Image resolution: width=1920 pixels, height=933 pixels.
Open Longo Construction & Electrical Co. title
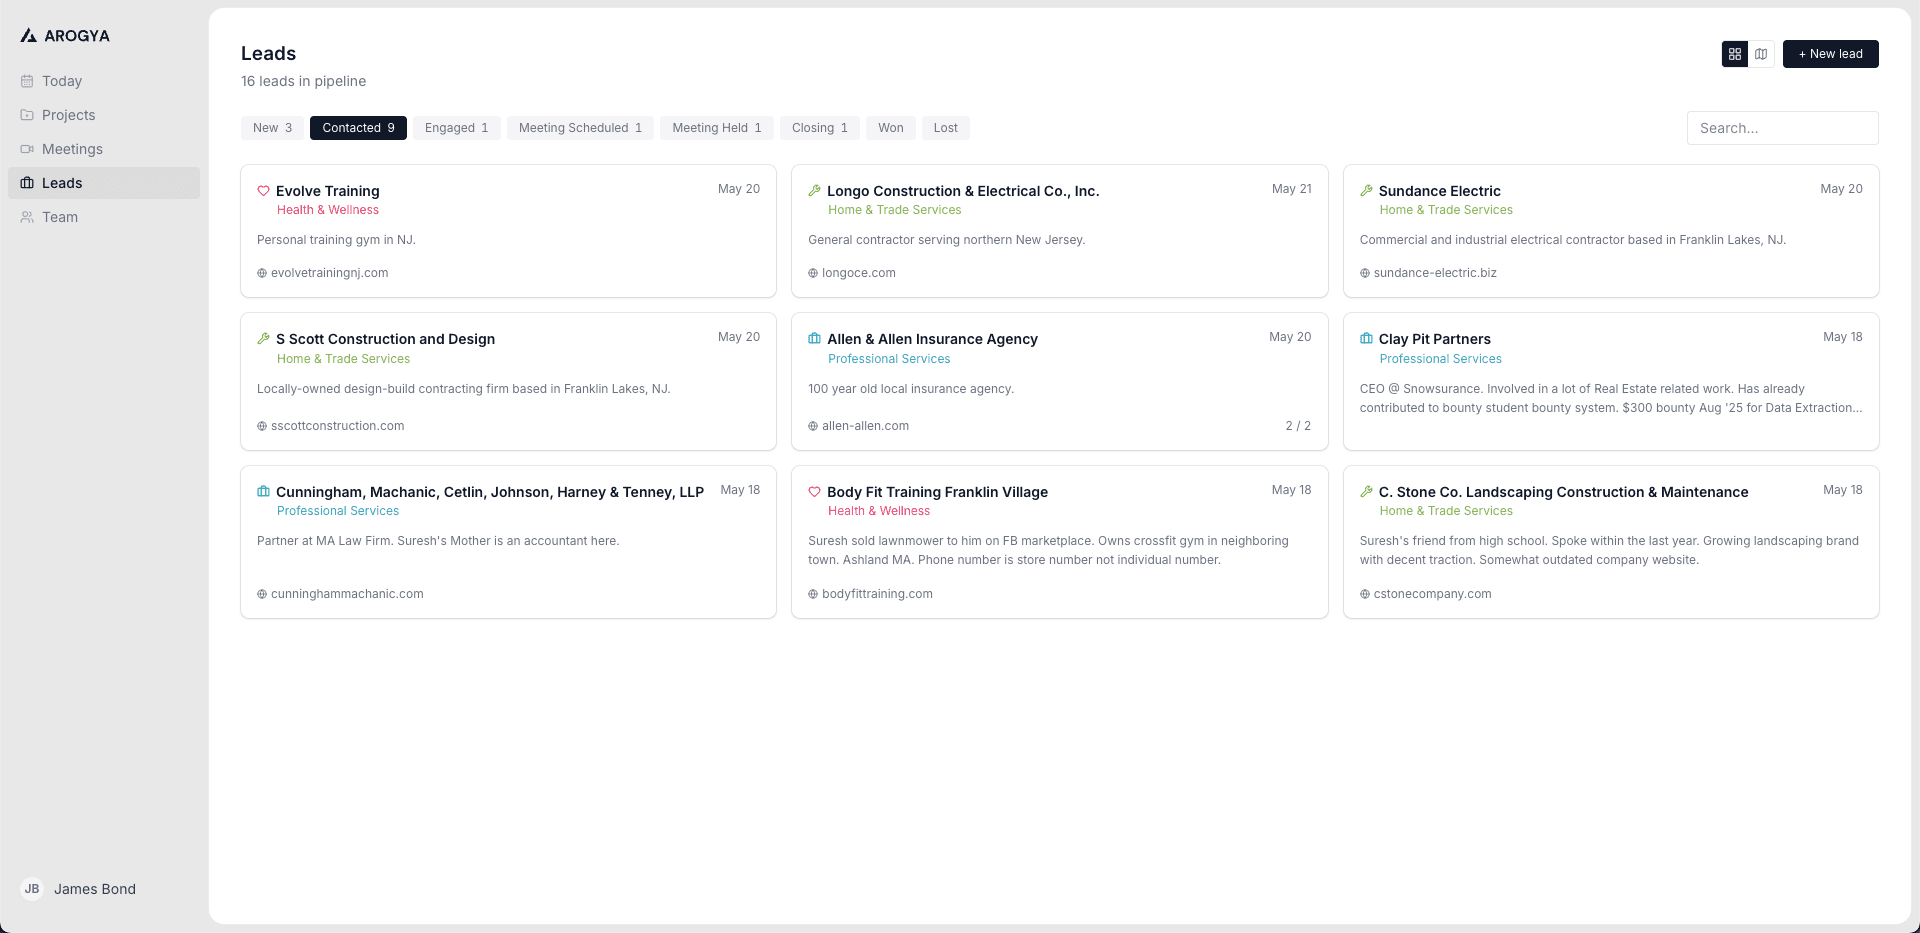click(963, 191)
